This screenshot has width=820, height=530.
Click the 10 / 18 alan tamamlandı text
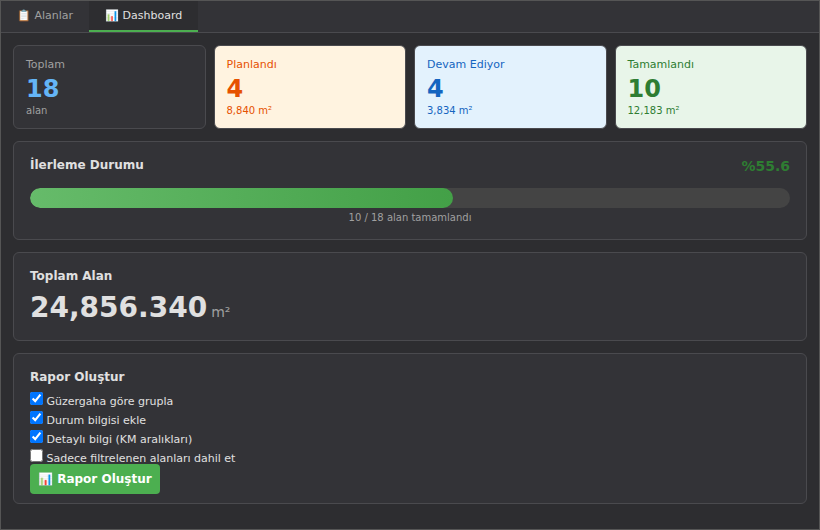(410, 217)
